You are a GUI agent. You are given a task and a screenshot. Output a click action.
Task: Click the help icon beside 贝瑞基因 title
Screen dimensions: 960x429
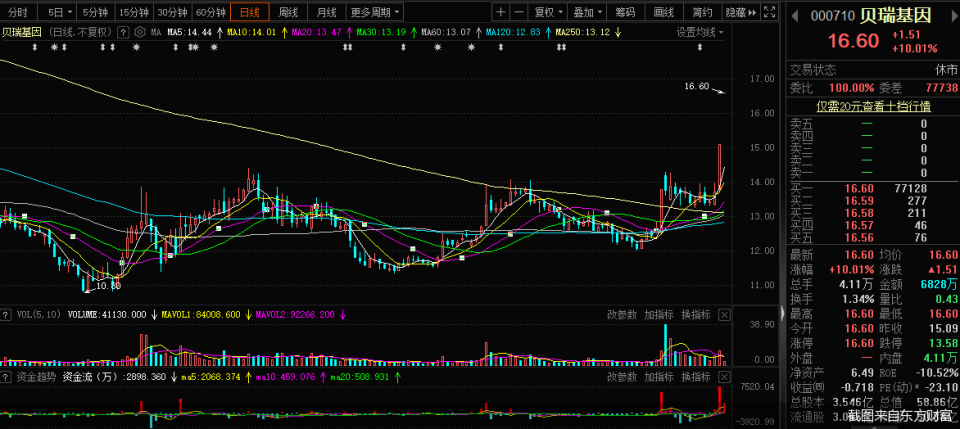(123, 32)
